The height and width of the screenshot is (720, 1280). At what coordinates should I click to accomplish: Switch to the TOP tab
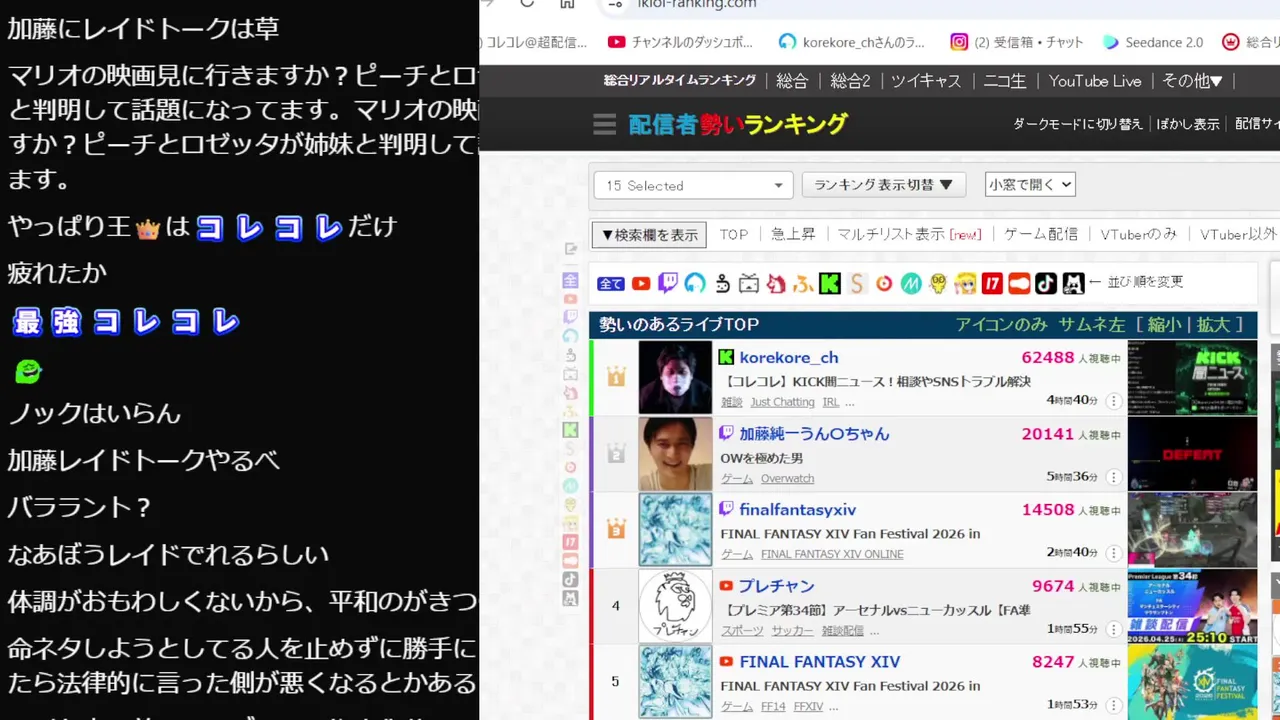coord(734,234)
